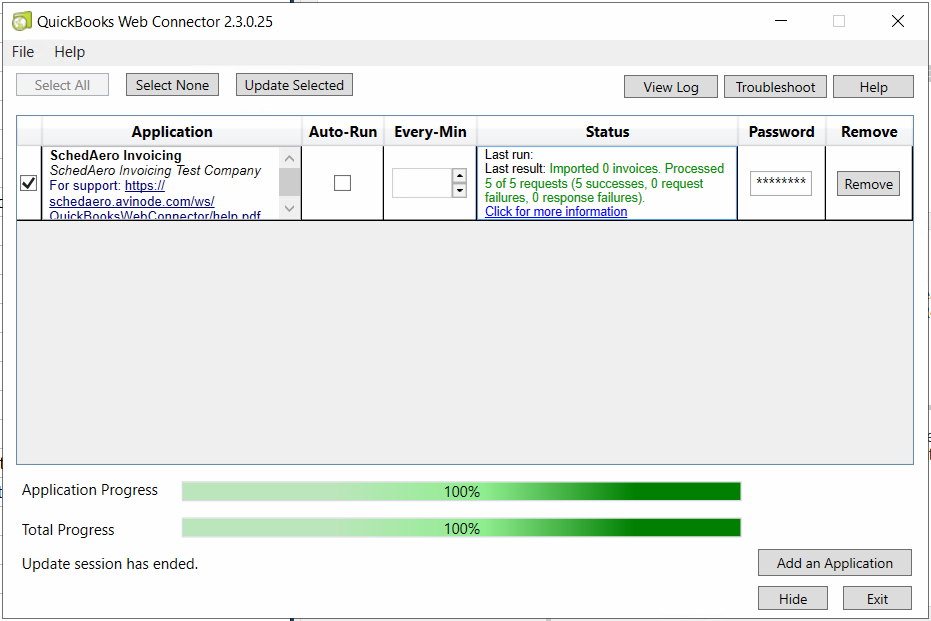
Task: Click the Total Progress bar
Action: 461,528
